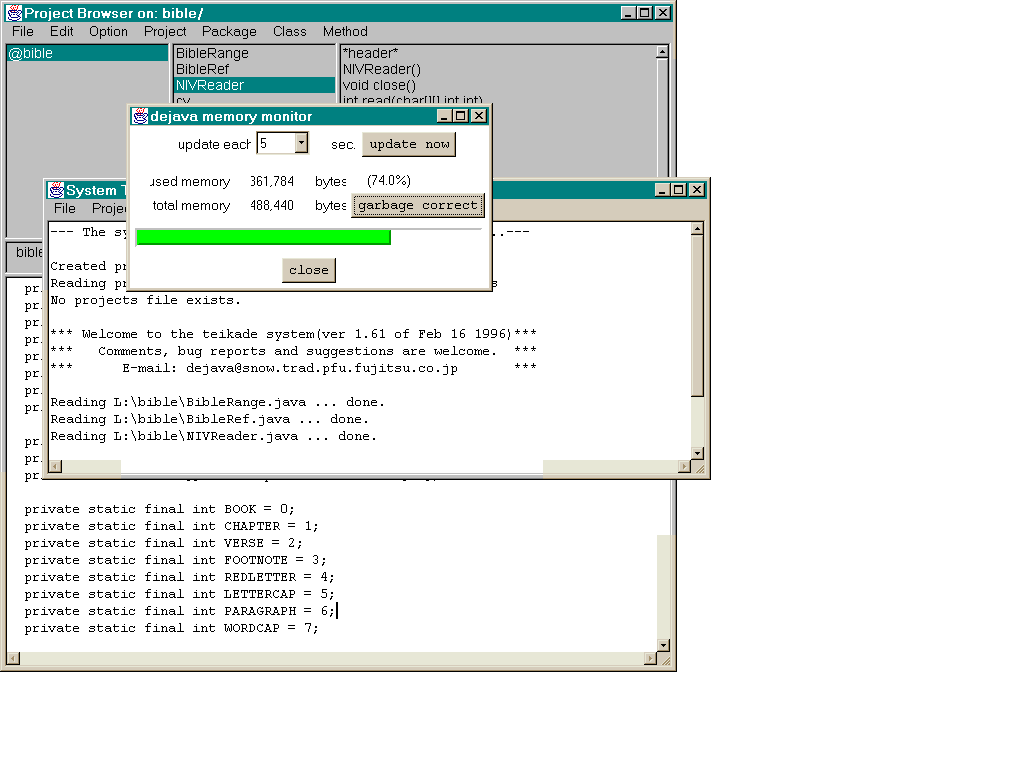Open the update interval seconds dropdown

pyautogui.click(x=301, y=143)
